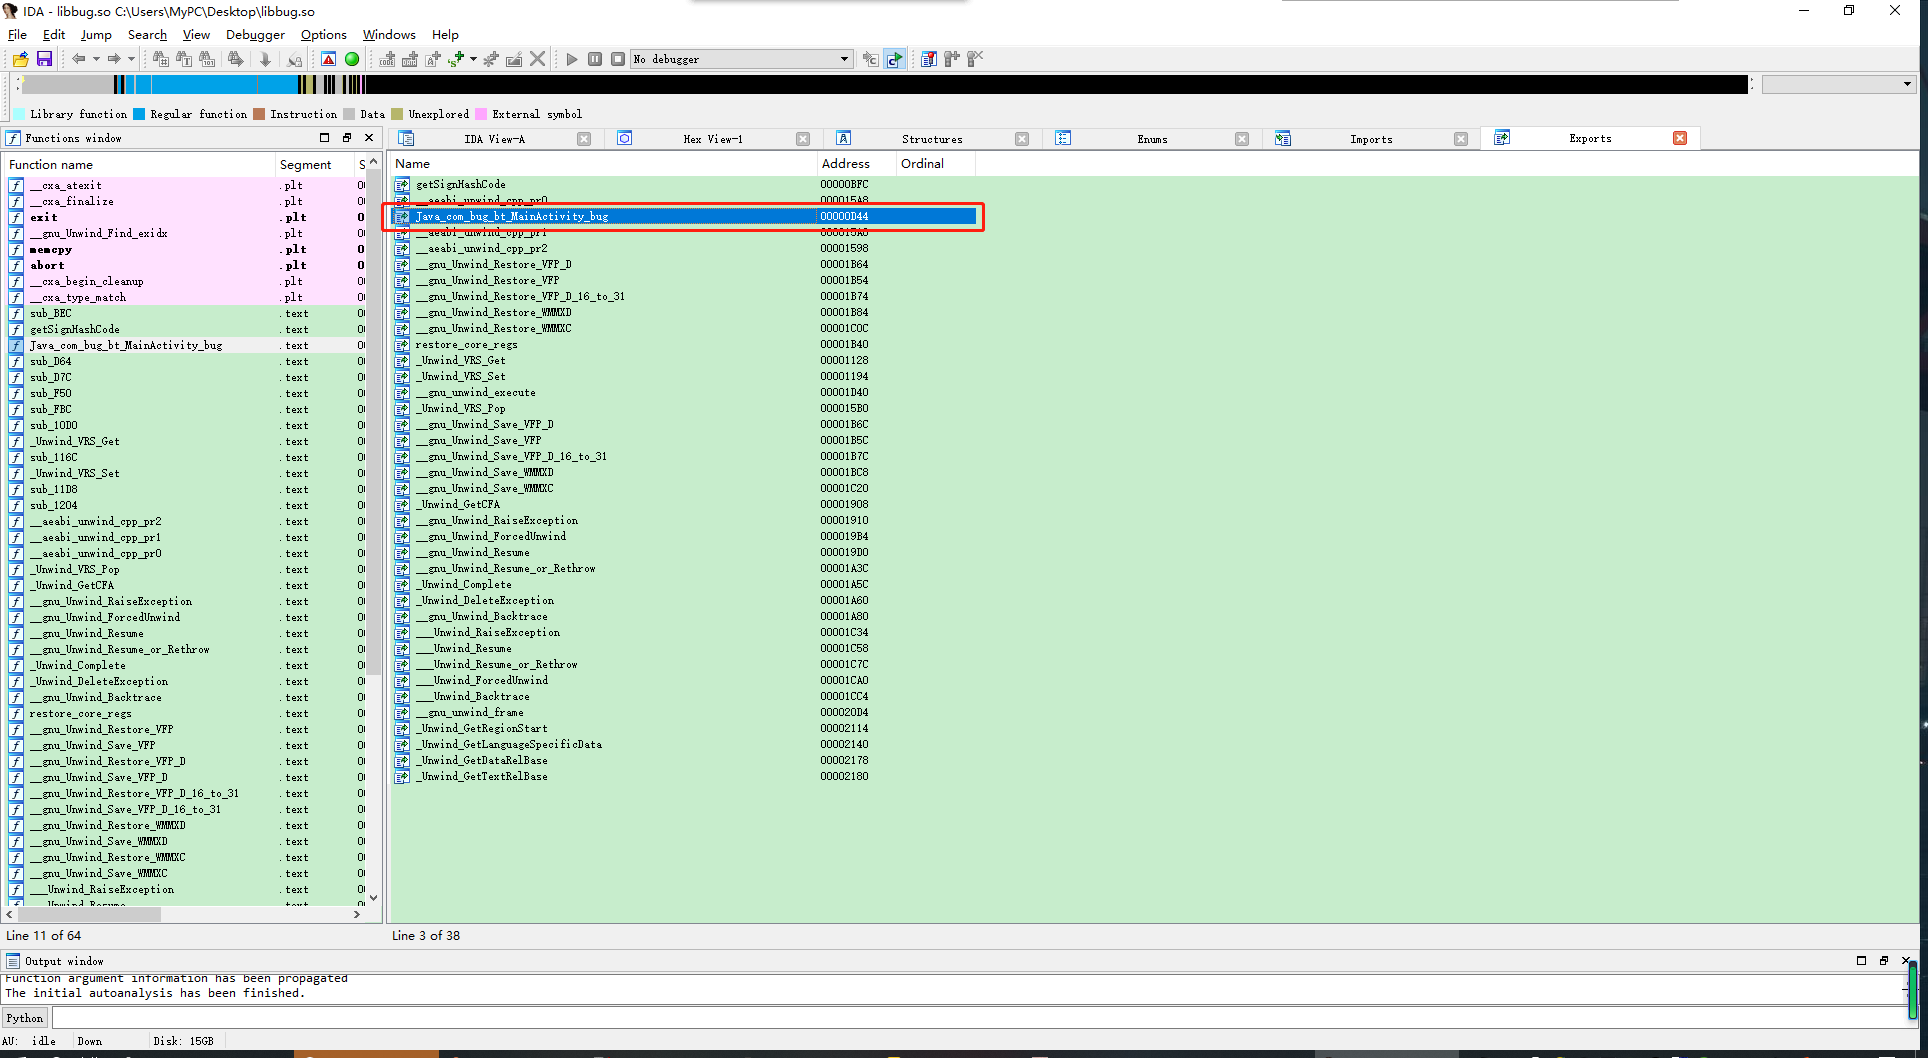Viewport: 1928px width, 1058px height.
Task: Click the green circle analysis indicator
Action: tap(352, 59)
